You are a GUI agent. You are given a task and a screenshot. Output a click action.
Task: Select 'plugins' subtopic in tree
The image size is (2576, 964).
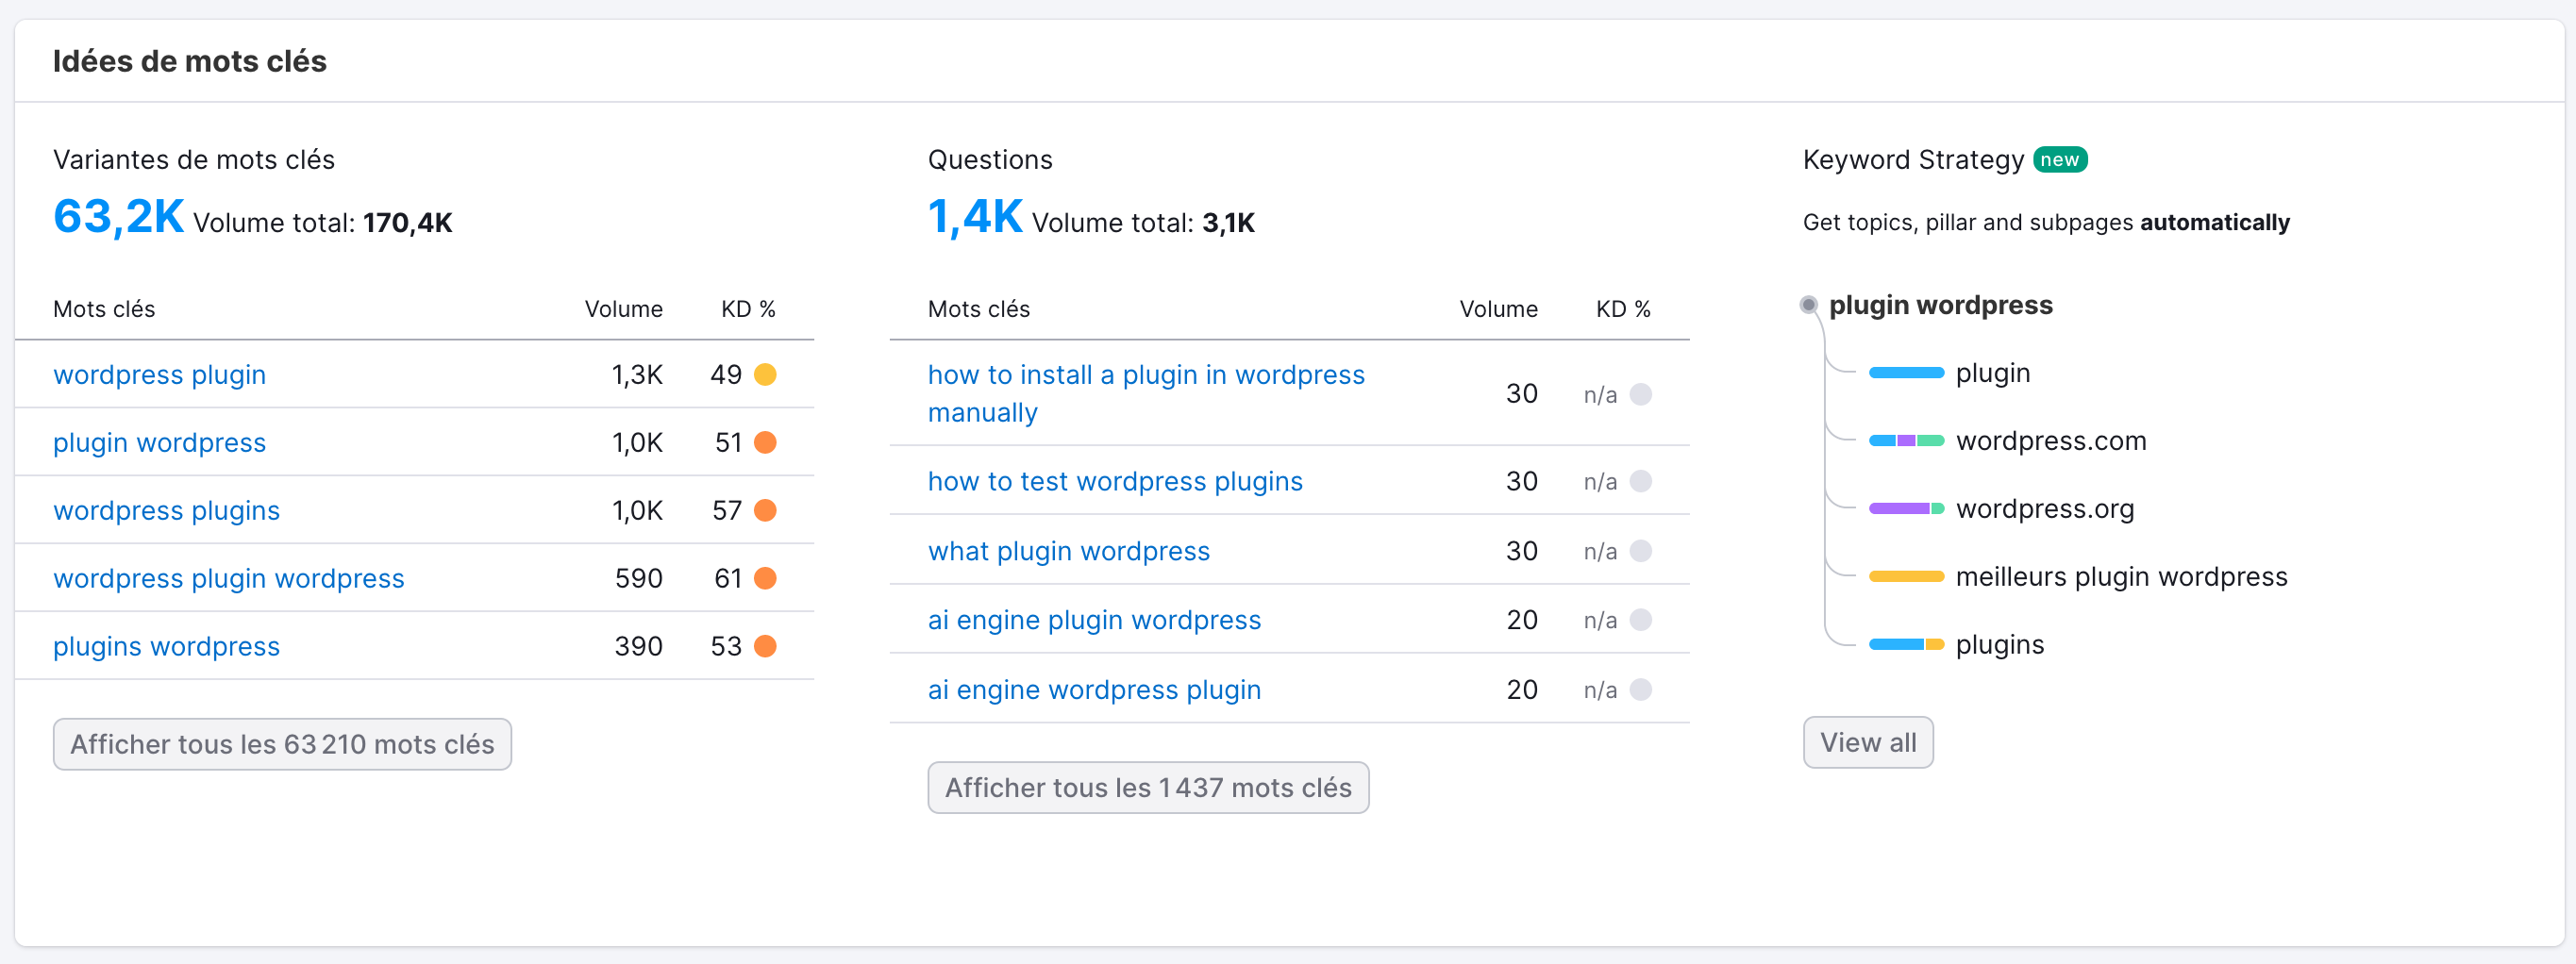tap(1999, 645)
